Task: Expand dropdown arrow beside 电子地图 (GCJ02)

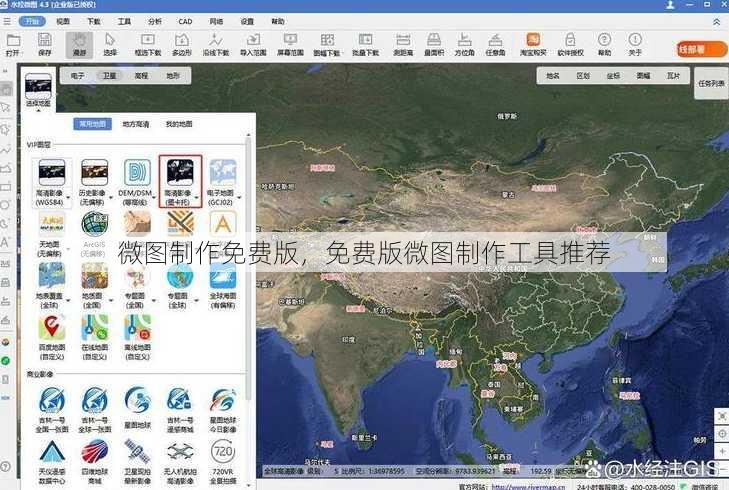Action: point(239,198)
